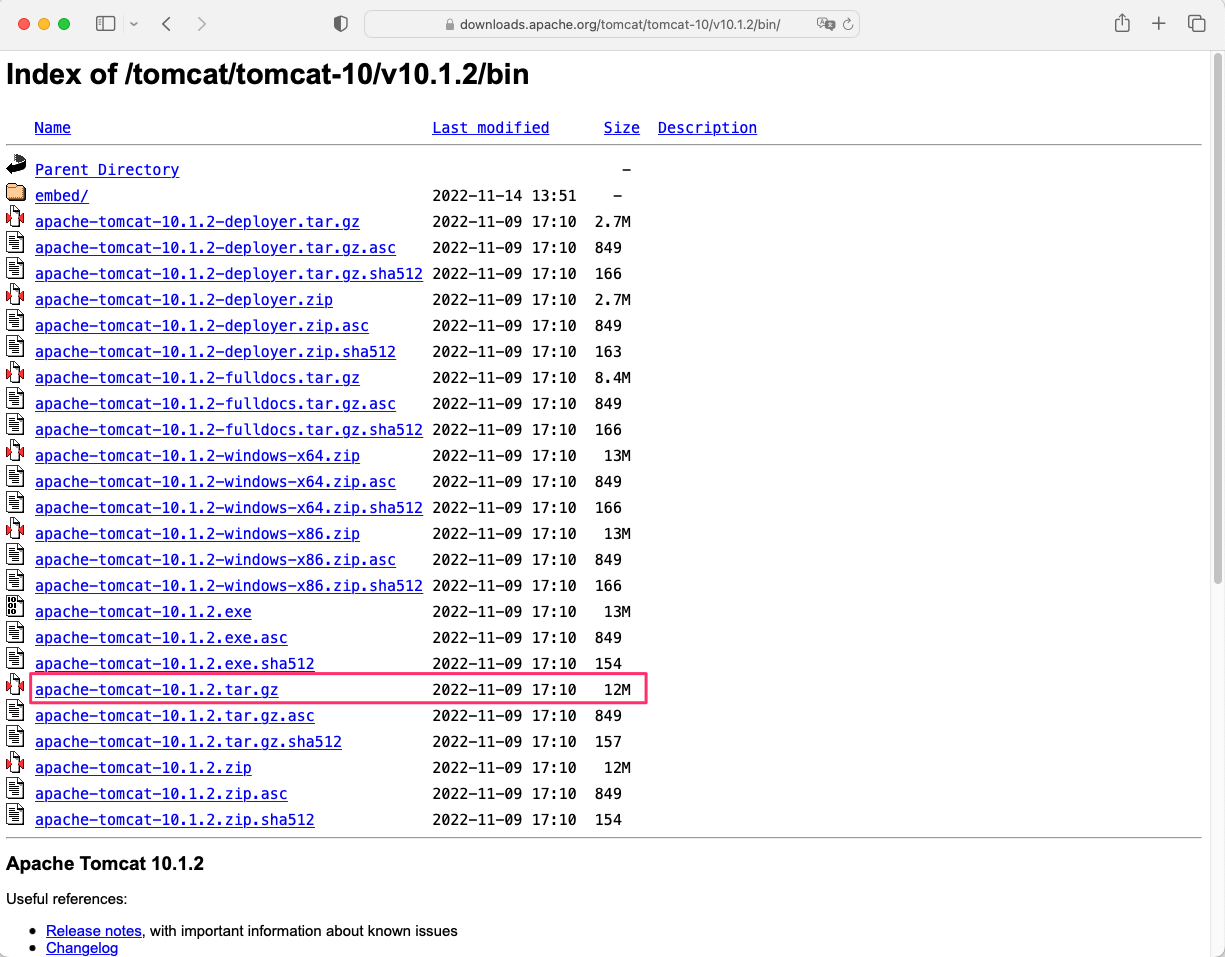The width and height of the screenshot is (1225, 957).
Task: Open apache-tomcat-10.1.2-fulldocs.tar.gz.asc
Action: (215, 404)
